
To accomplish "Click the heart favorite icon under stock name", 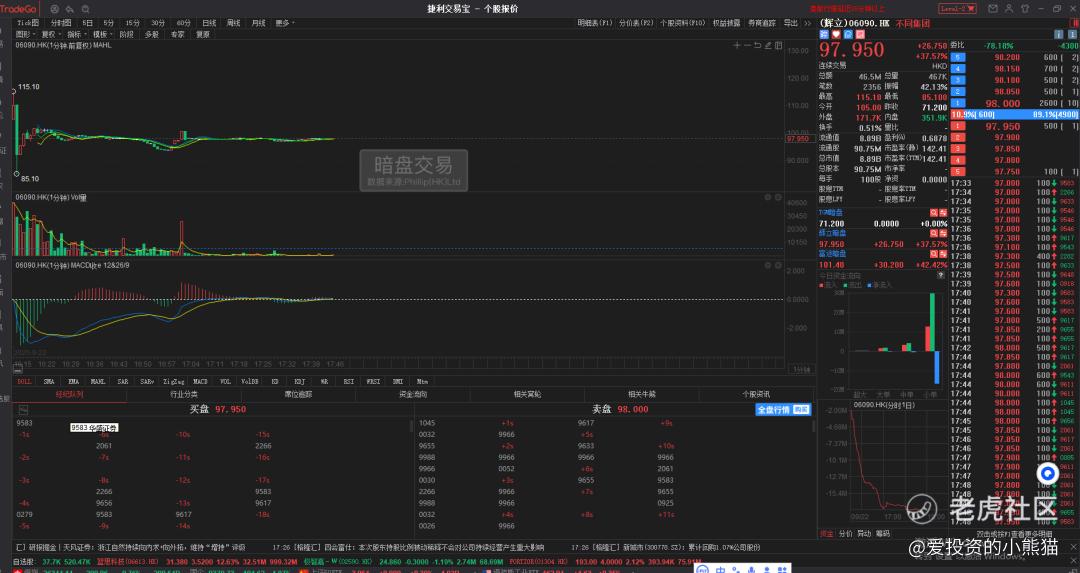I will coord(836,34).
